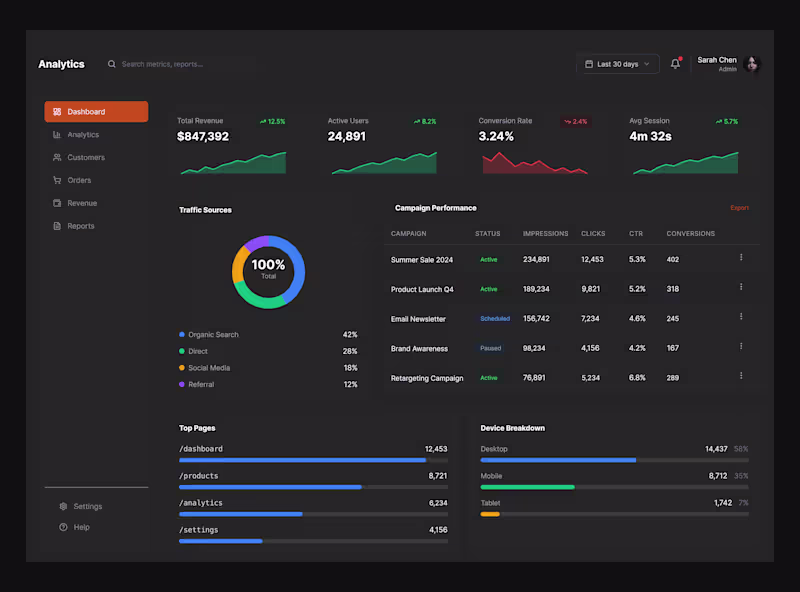Image resolution: width=800 pixels, height=592 pixels.
Task: Click the Active Users 8.2% trend badge
Action: click(x=425, y=121)
